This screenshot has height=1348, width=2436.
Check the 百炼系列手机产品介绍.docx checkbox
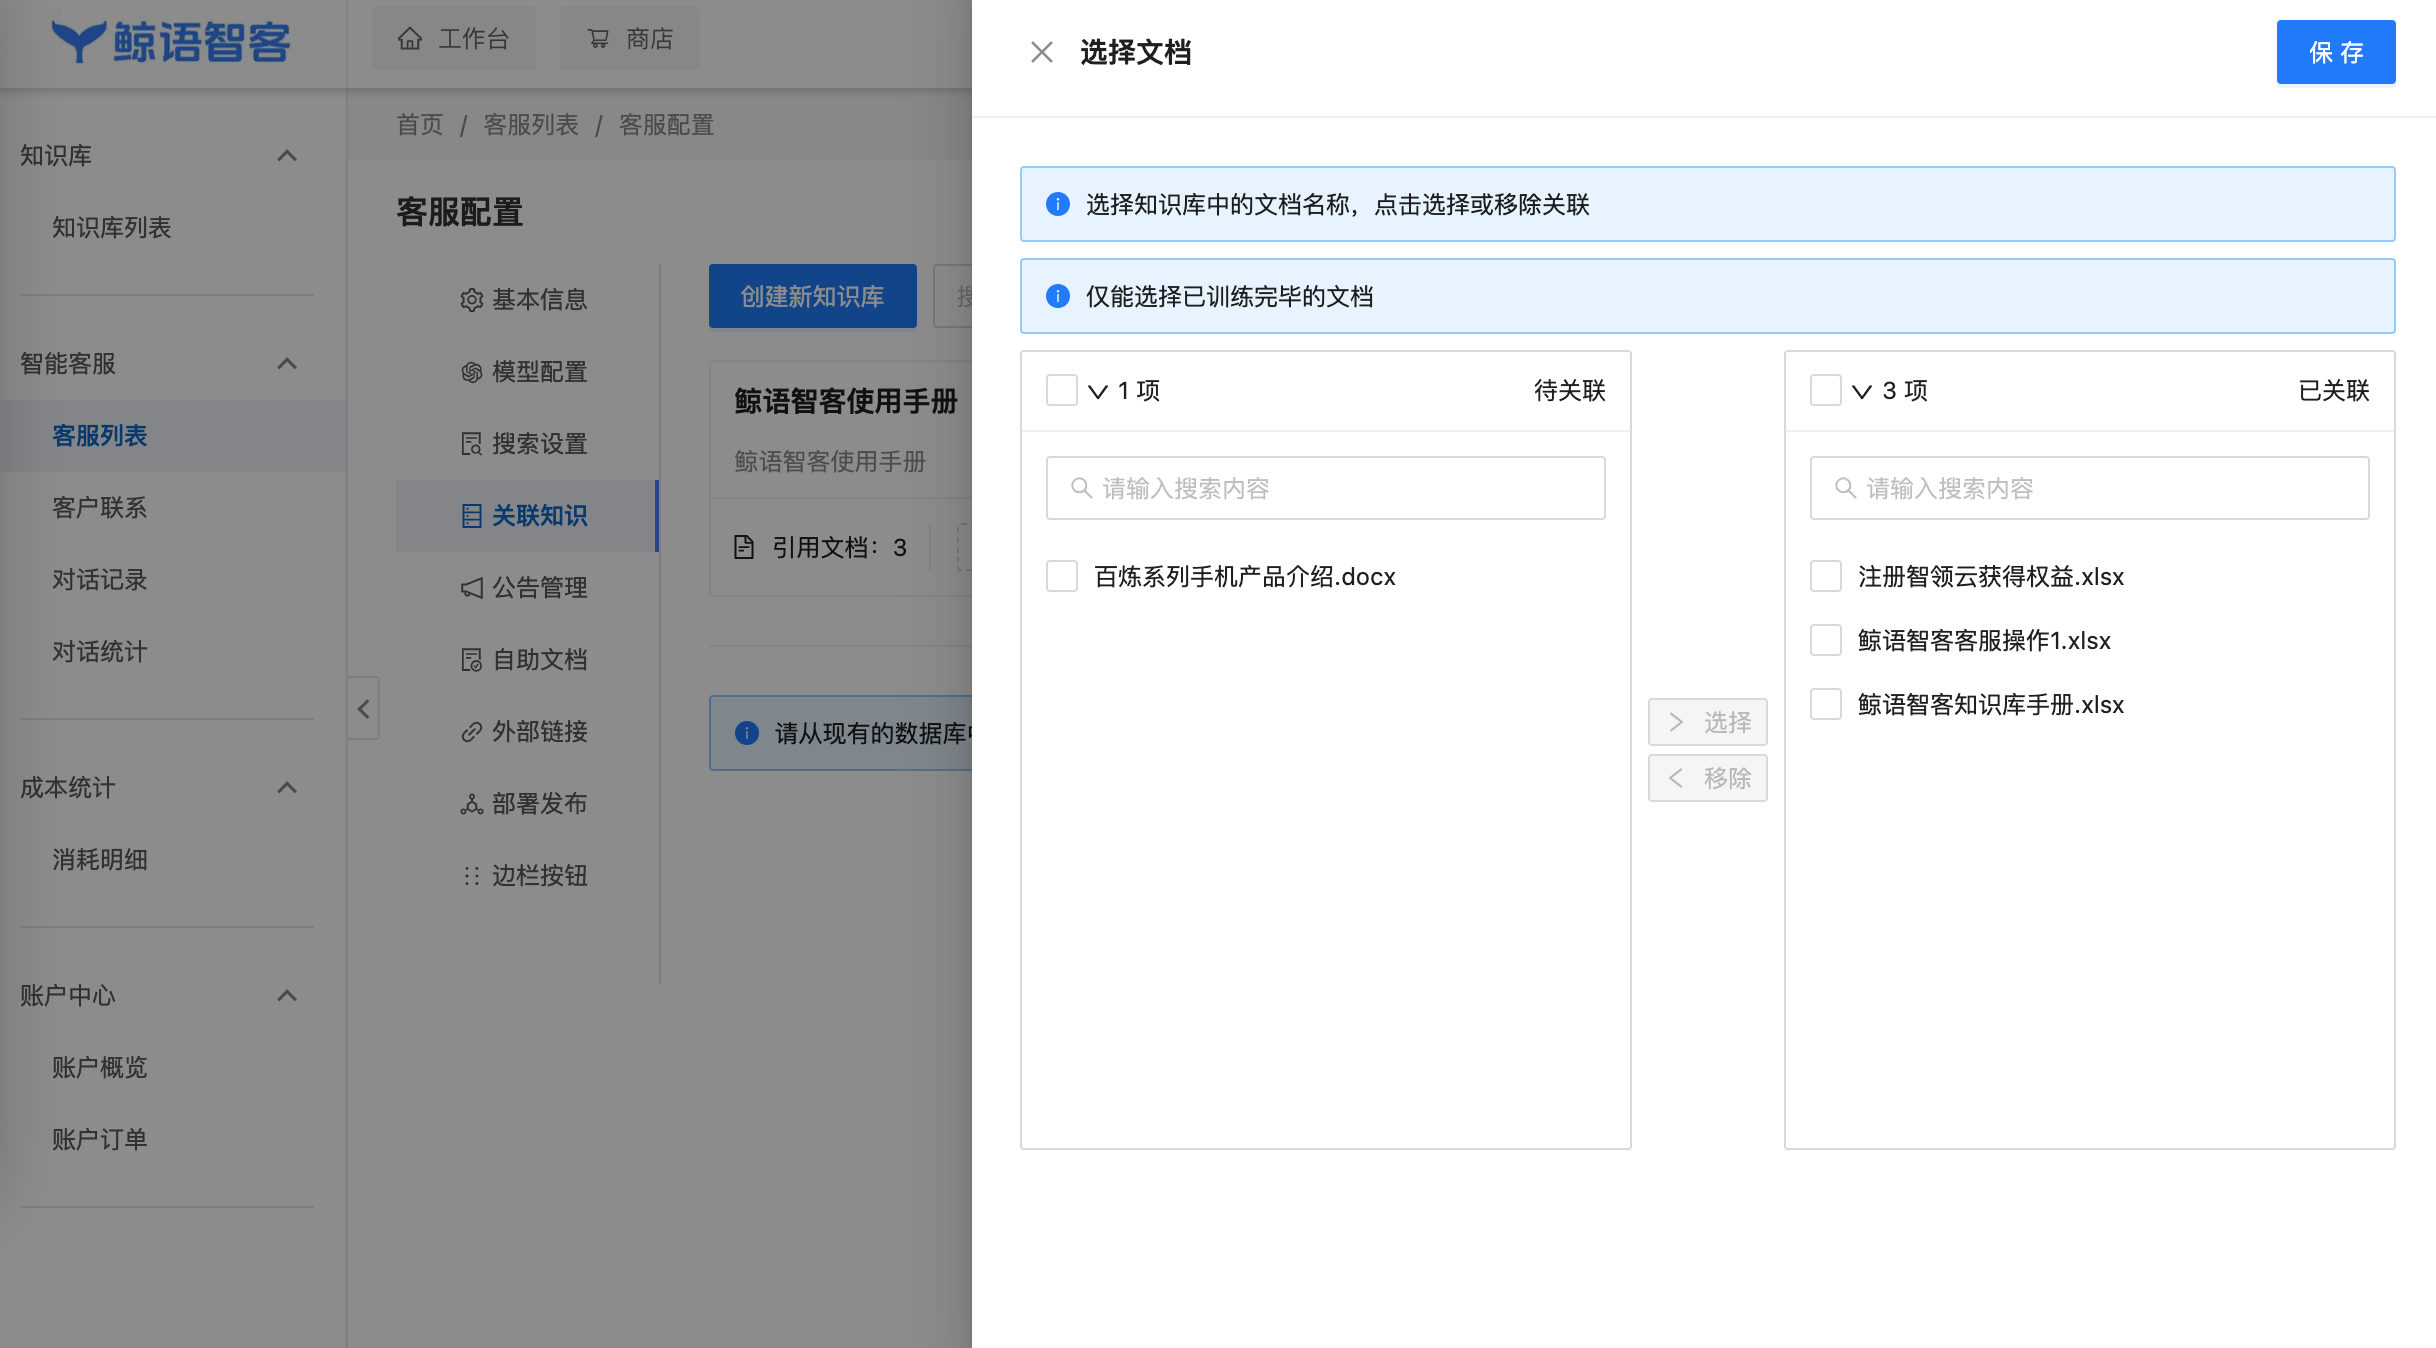point(1061,576)
